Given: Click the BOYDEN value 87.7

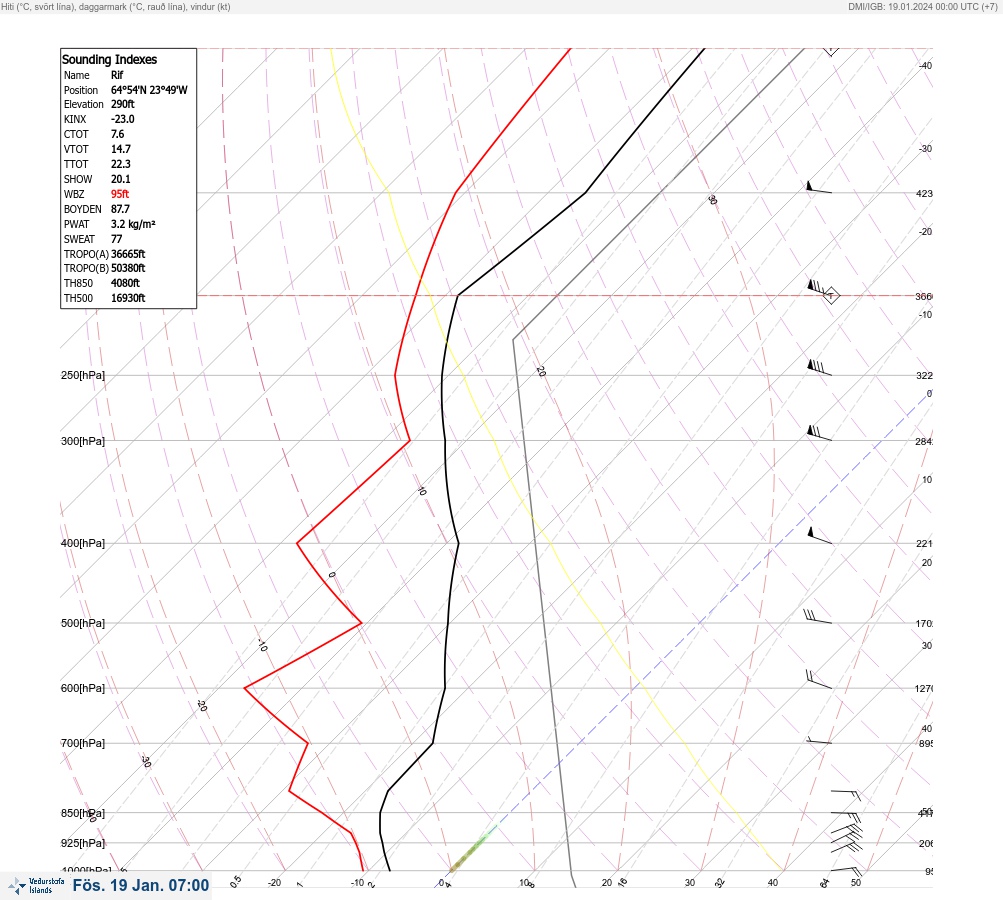Looking at the screenshot, I should point(120,209).
